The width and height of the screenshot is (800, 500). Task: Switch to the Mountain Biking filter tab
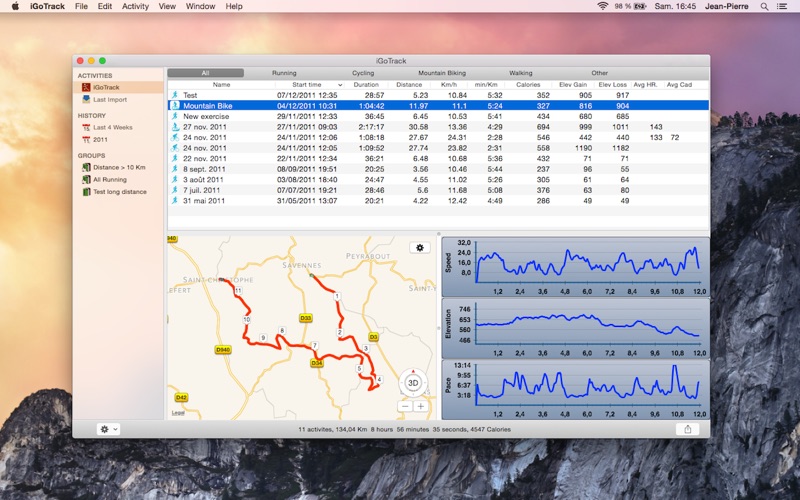coord(442,73)
